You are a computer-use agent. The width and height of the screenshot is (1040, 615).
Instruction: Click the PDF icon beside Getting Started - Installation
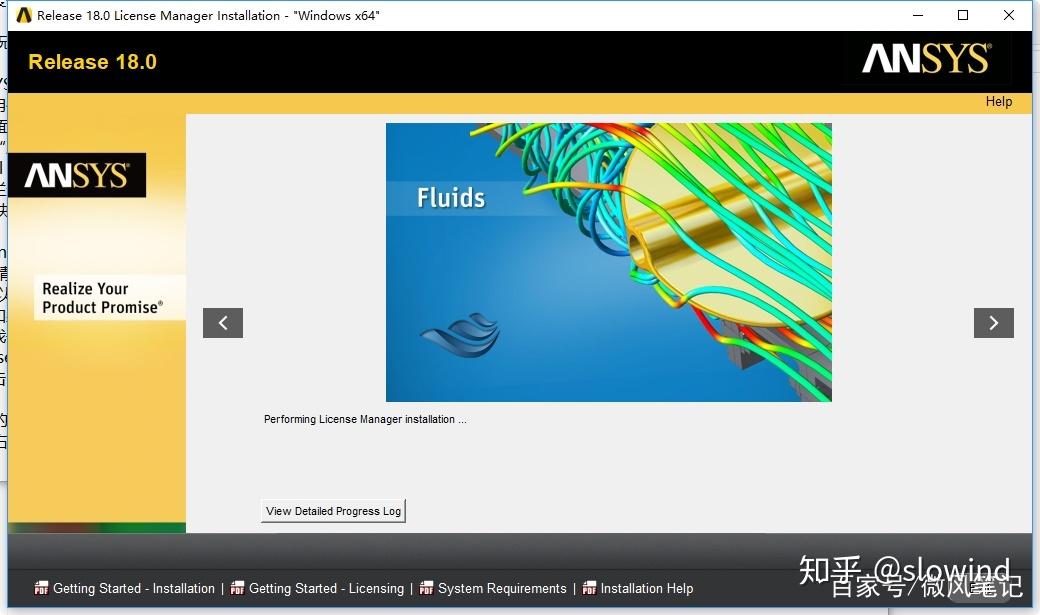pos(41,588)
